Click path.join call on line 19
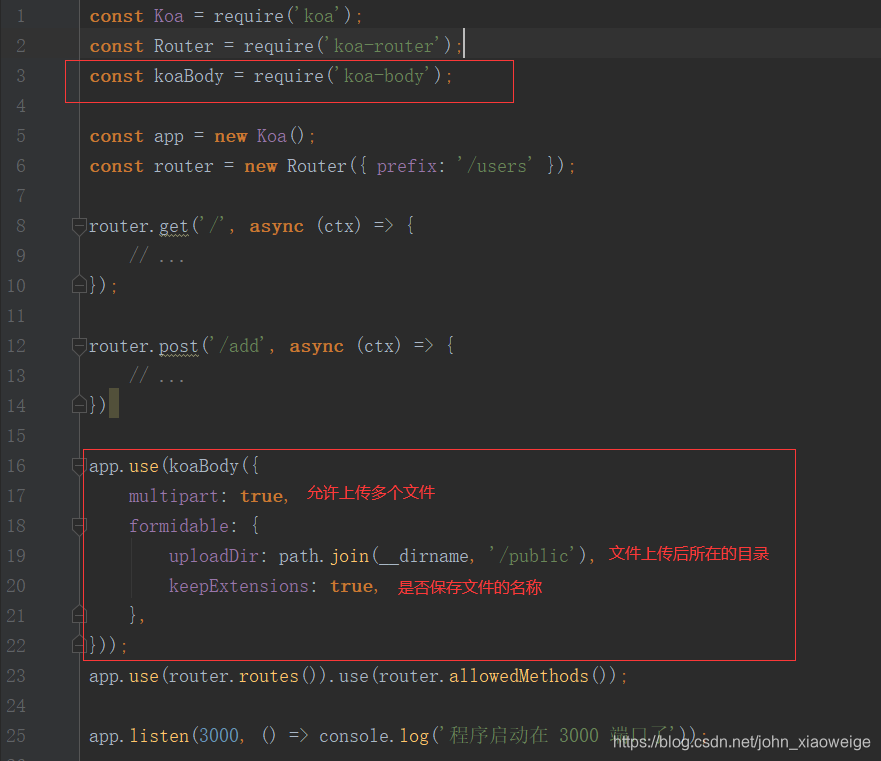The height and width of the screenshot is (761, 881). tap(324, 556)
